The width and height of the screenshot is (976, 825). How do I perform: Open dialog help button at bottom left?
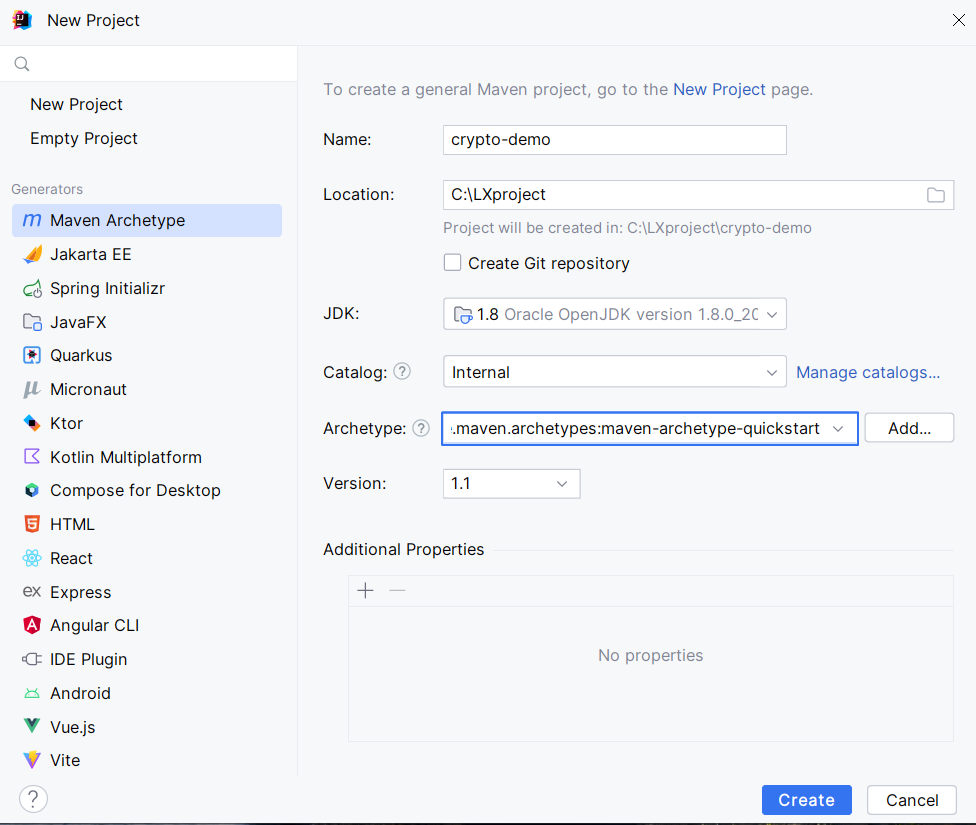point(33,799)
